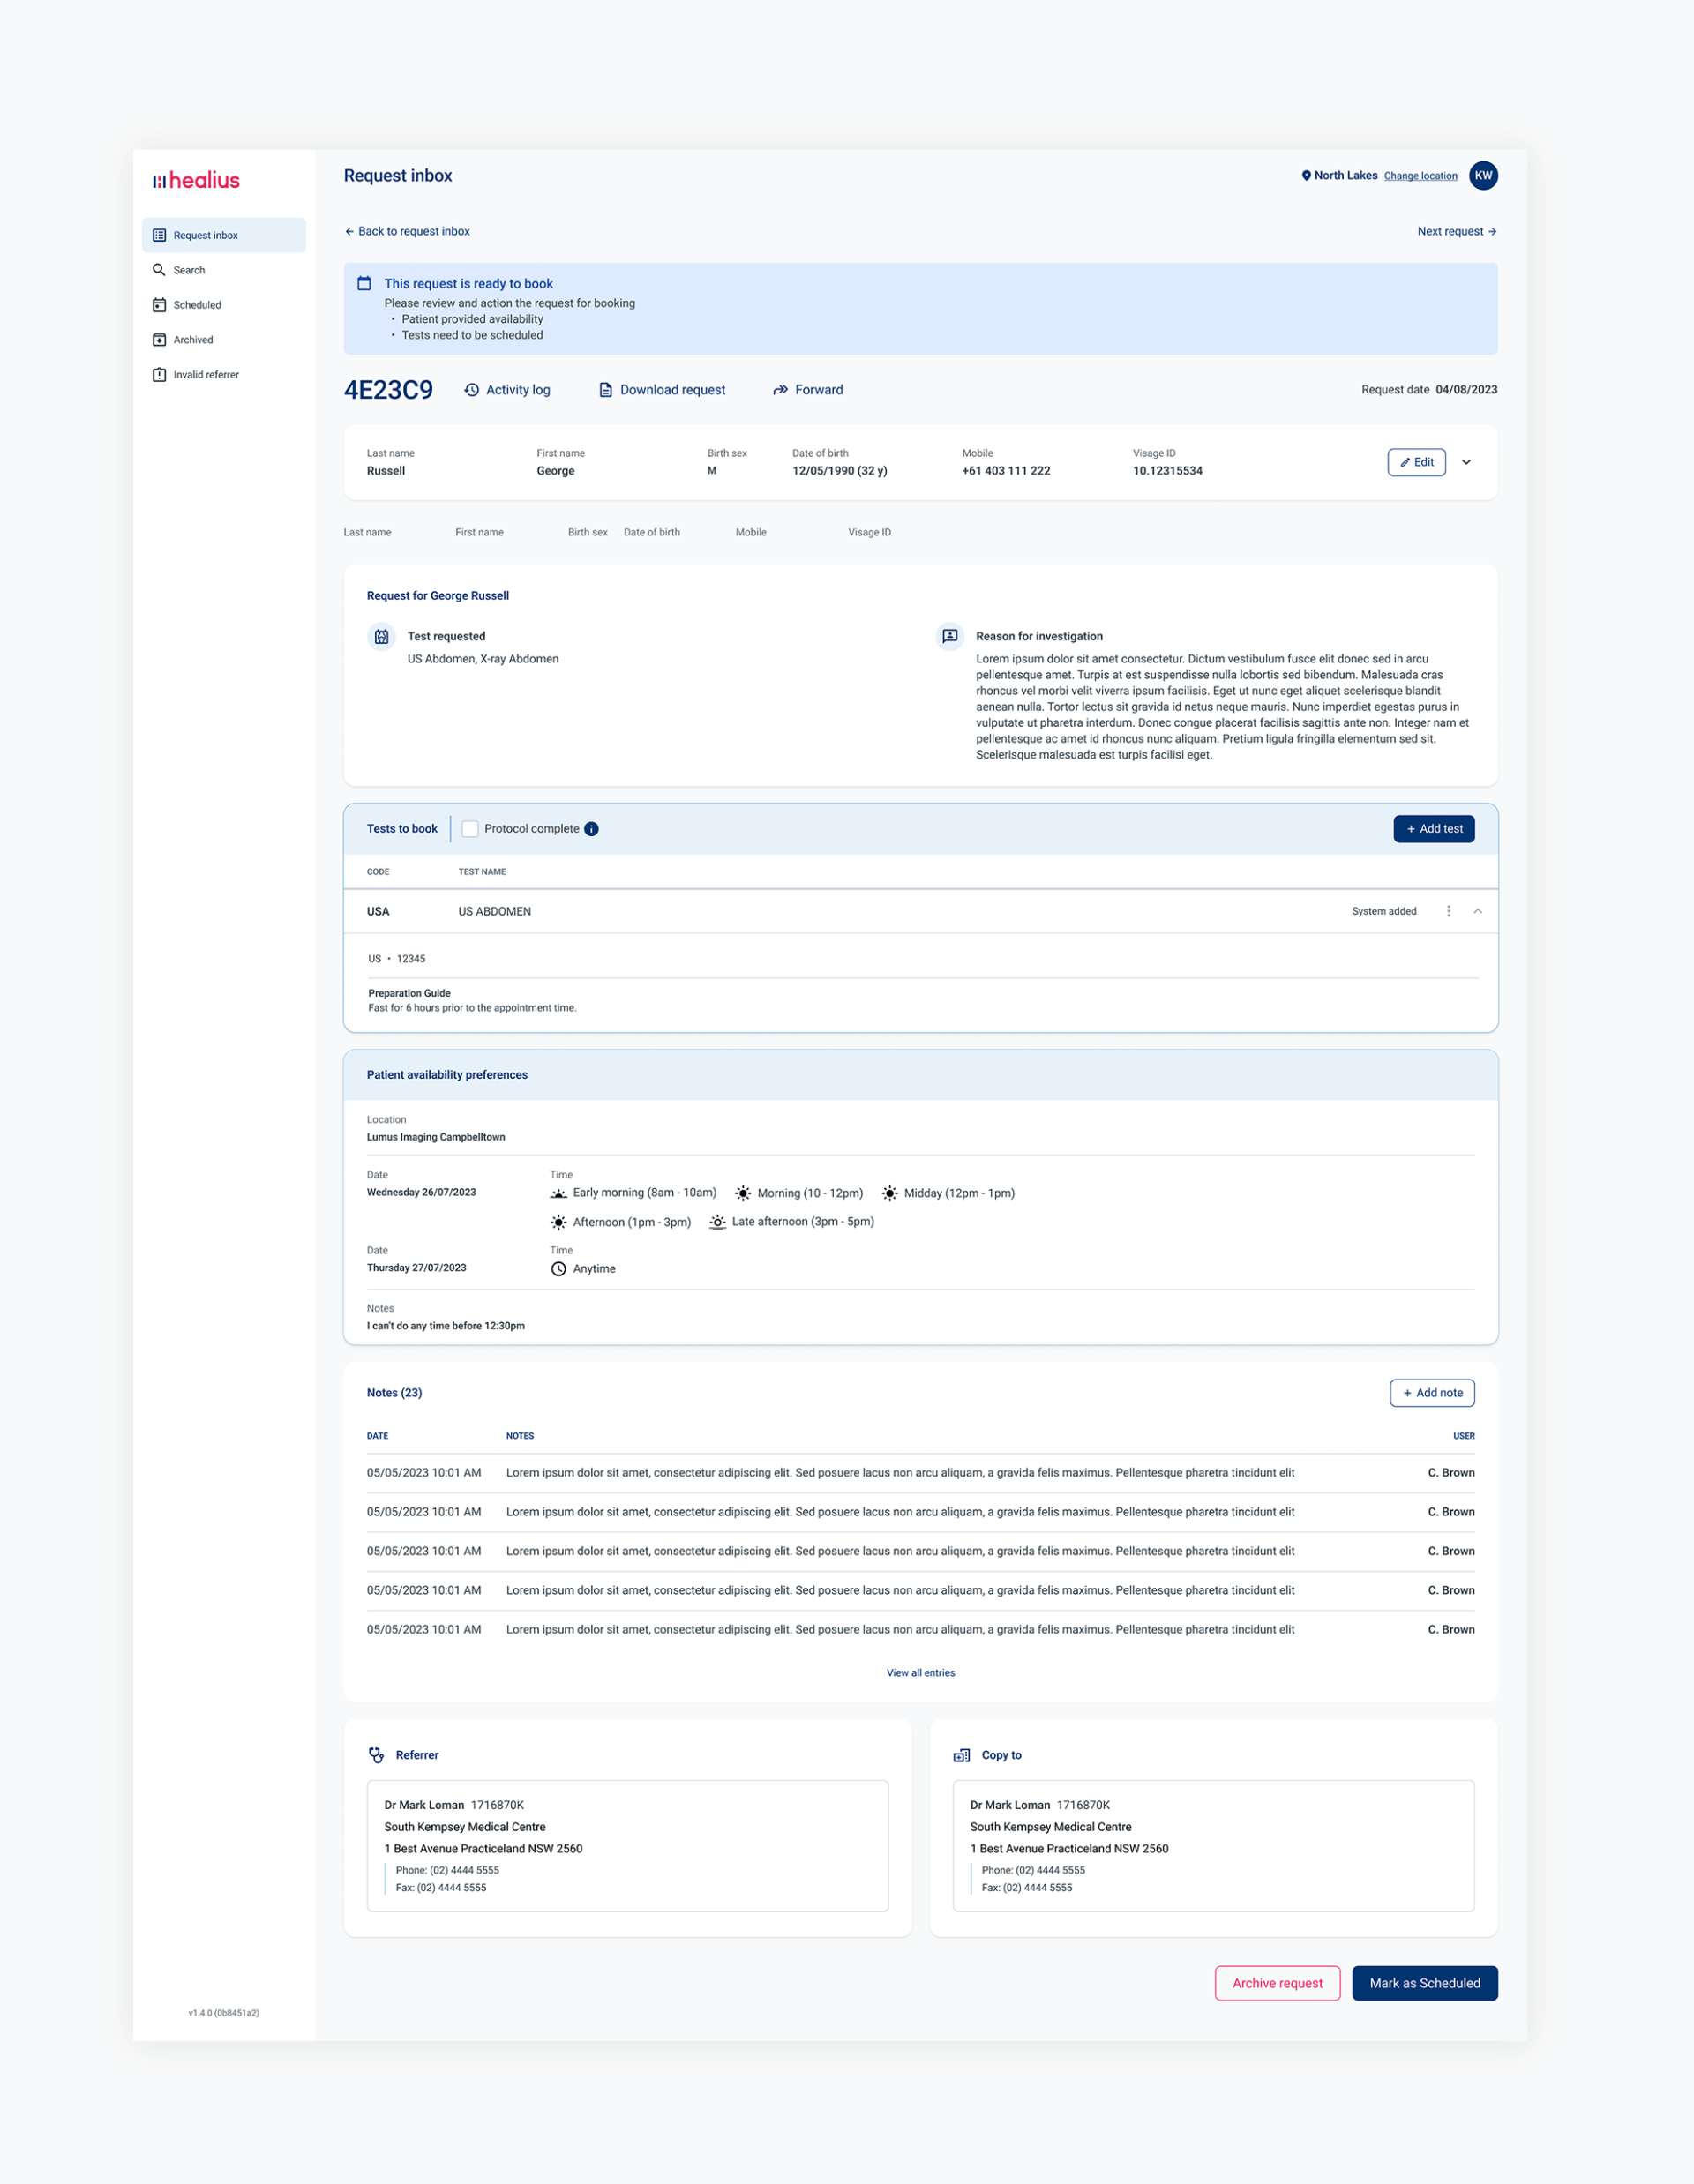
Task: Click the Afternoon sun icon
Action: [559, 1222]
